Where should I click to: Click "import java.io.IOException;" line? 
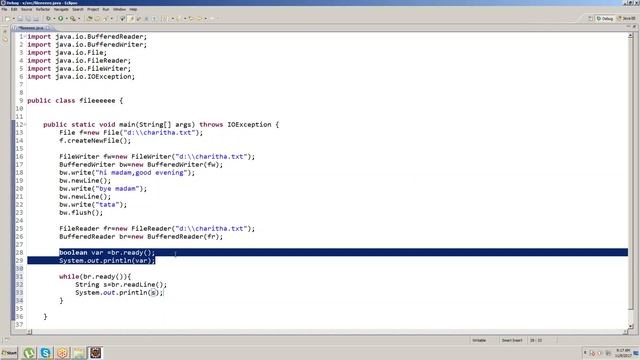(x=81, y=76)
